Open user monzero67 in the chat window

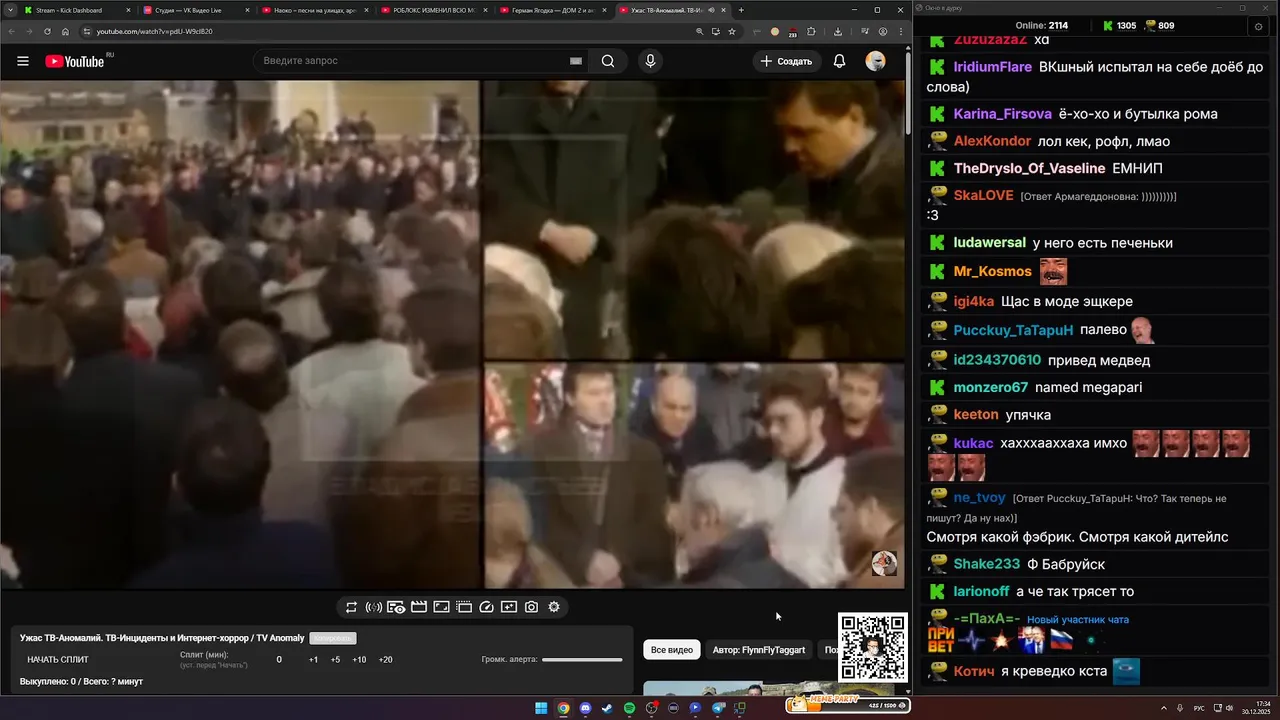pyautogui.click(x=990, y=387)
